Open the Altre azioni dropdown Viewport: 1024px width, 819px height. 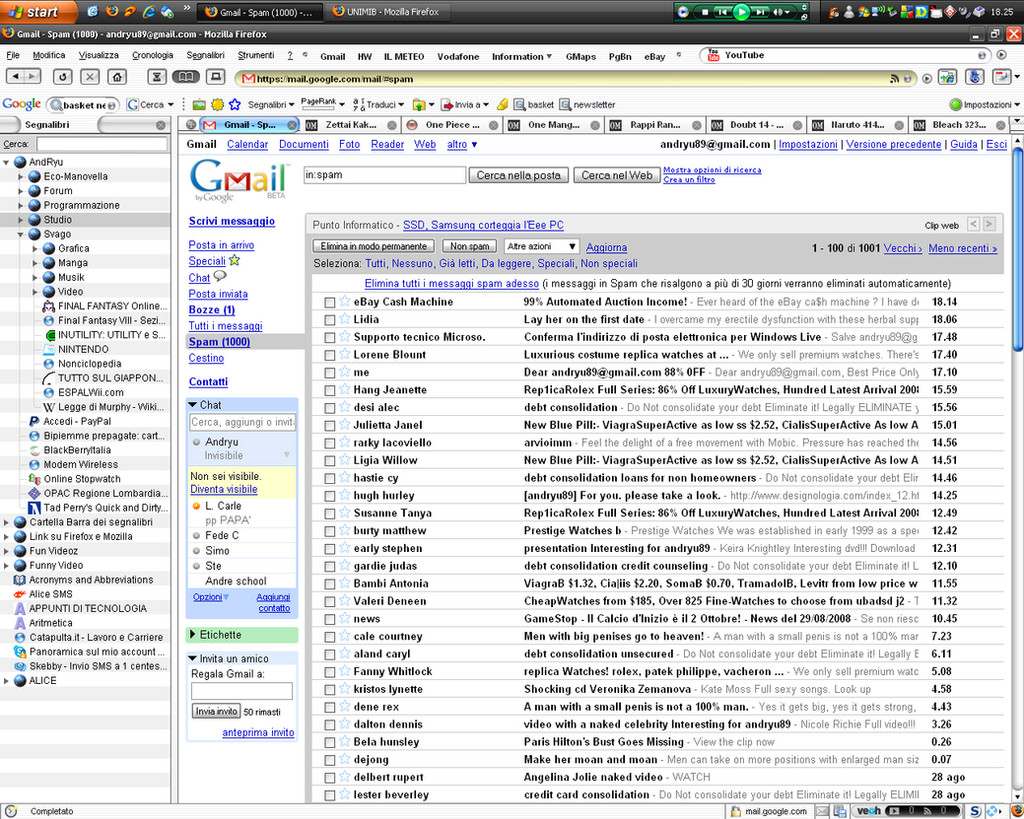point(542,246)
